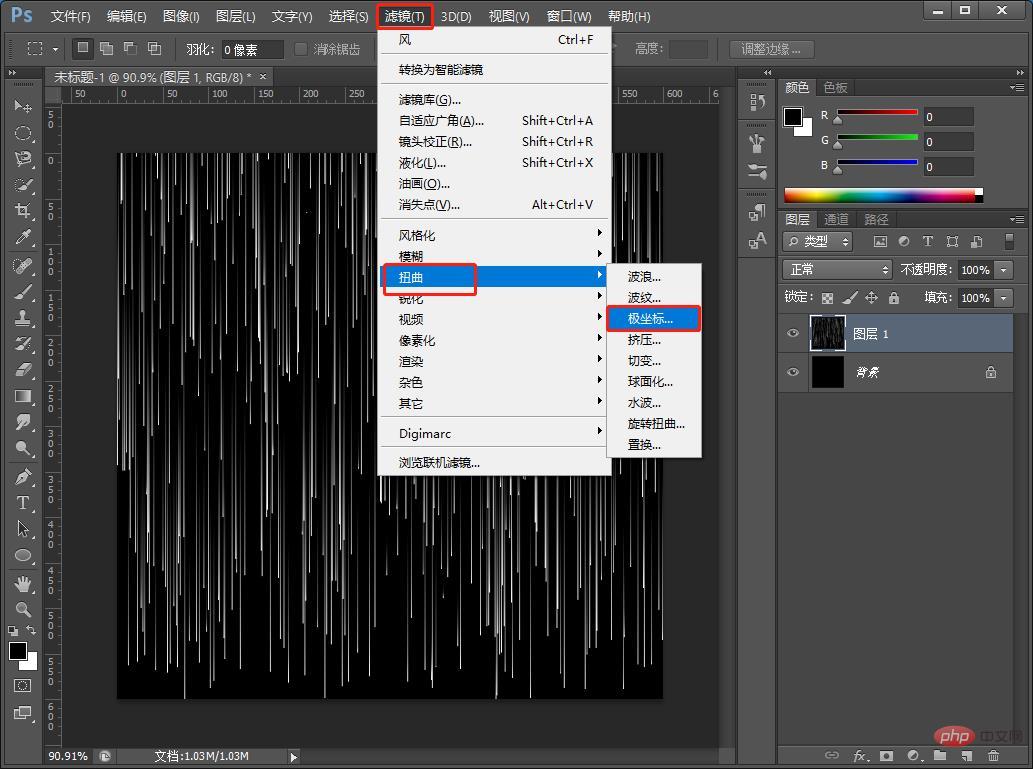This screenshot has height=769, width=1033.
Task: Open the opacity 不透明度 dropdown arrow
Action: click(x=1003, y=270)
